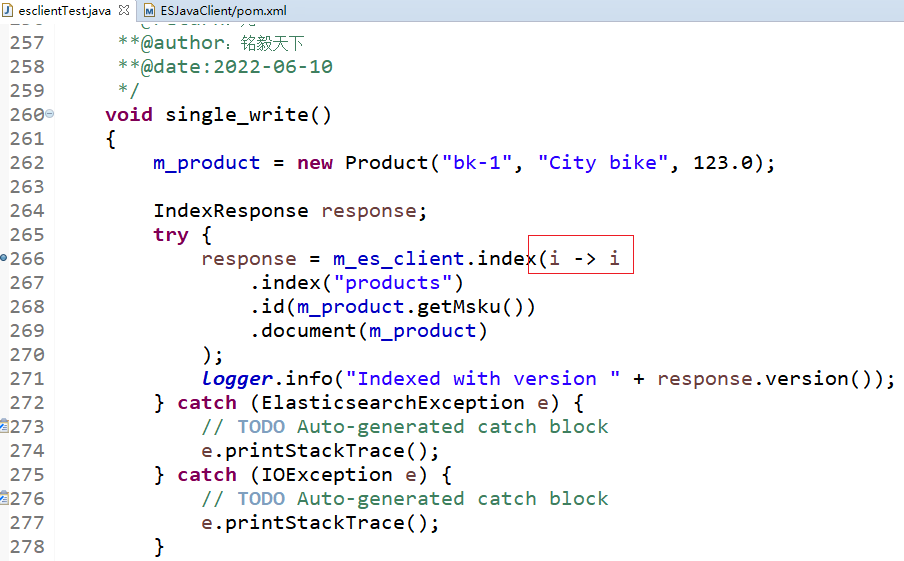Collapse the single_write method fold marker
Viewport: 904px width, 561px height.
pos(50,114)
